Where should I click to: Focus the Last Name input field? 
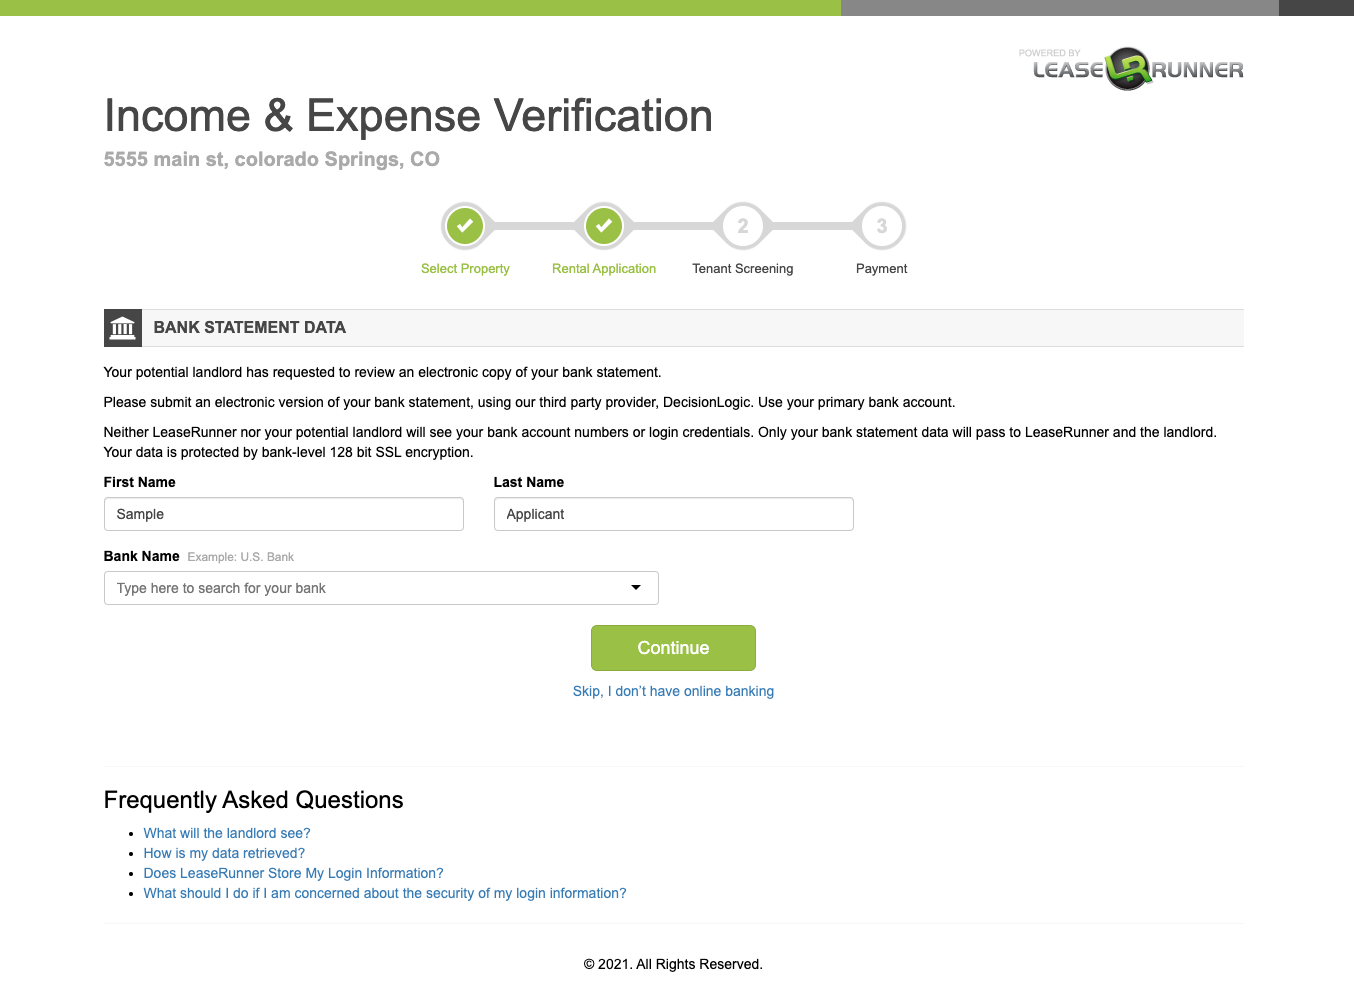click(673, 514)
